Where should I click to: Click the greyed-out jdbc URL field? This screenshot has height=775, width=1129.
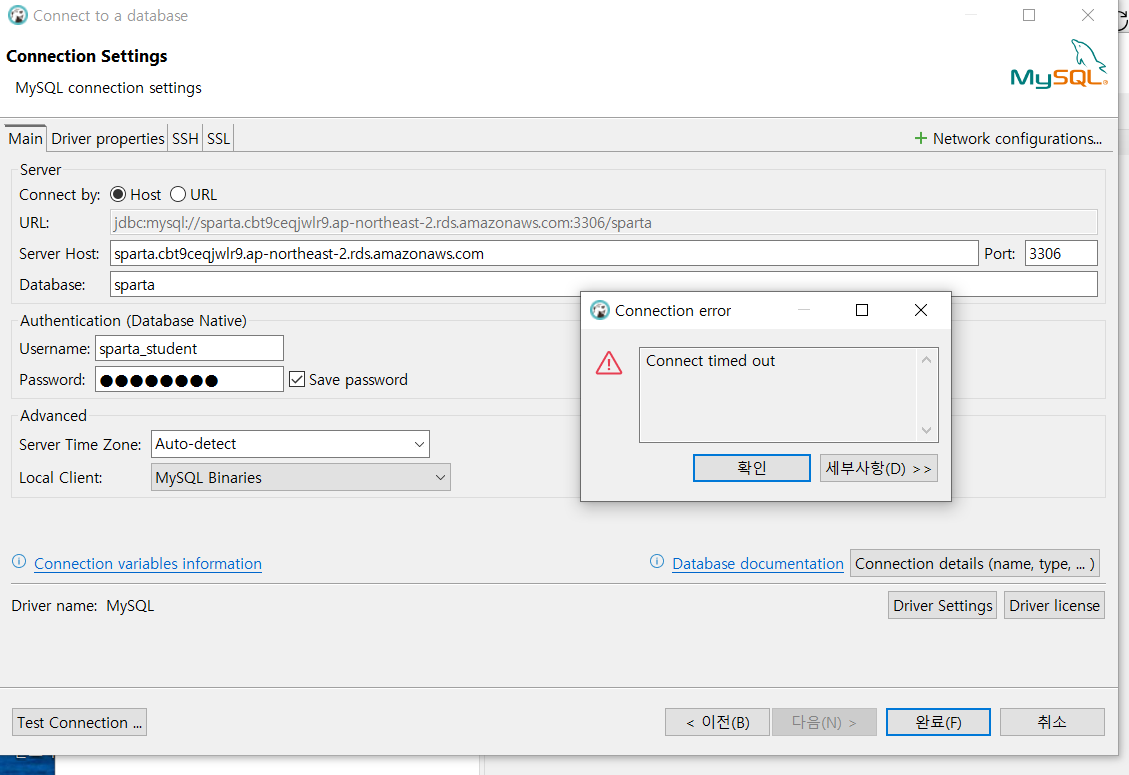[603, 223]
